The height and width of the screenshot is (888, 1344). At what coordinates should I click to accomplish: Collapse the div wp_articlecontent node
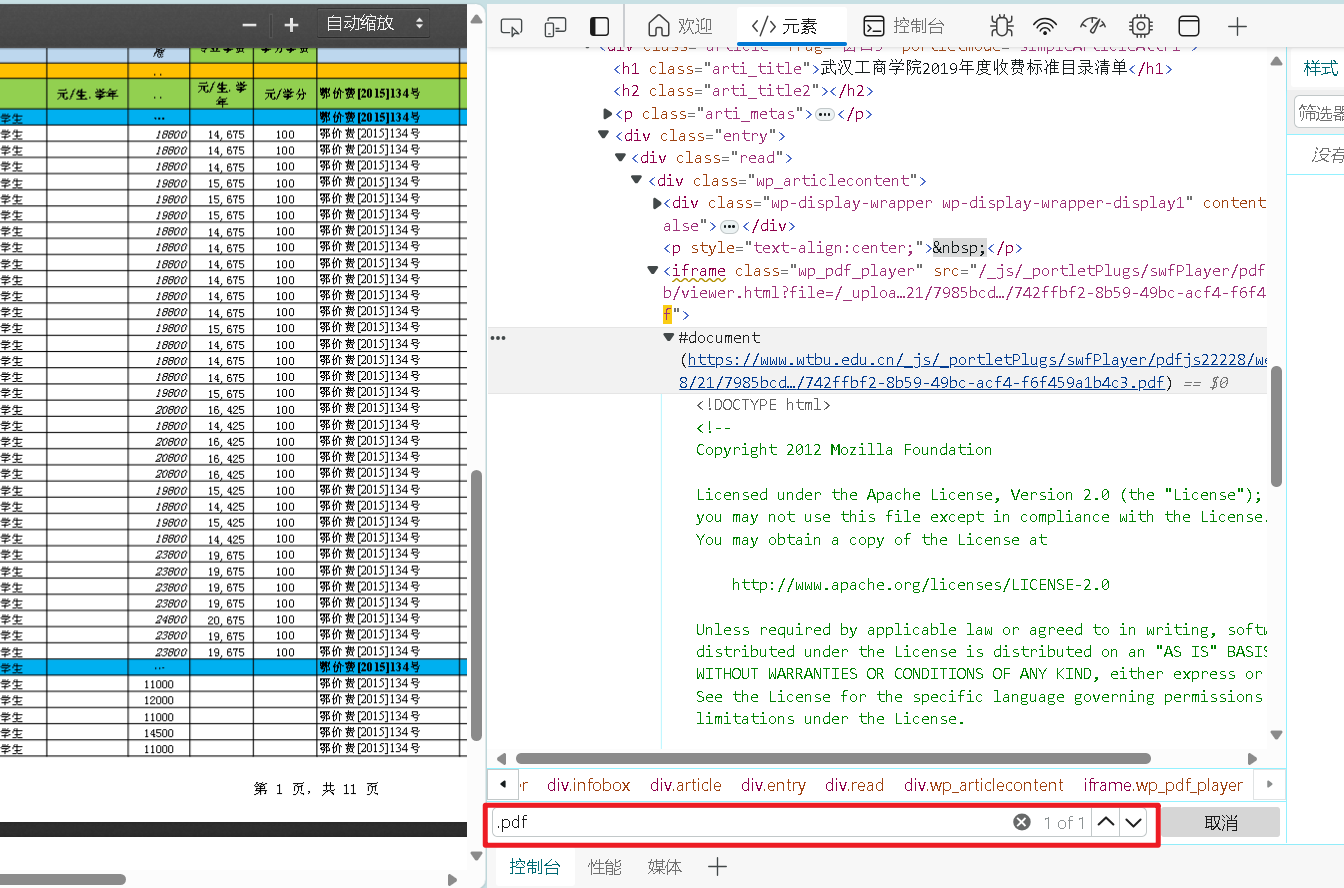pyautogui.click(x=636, y=180)
